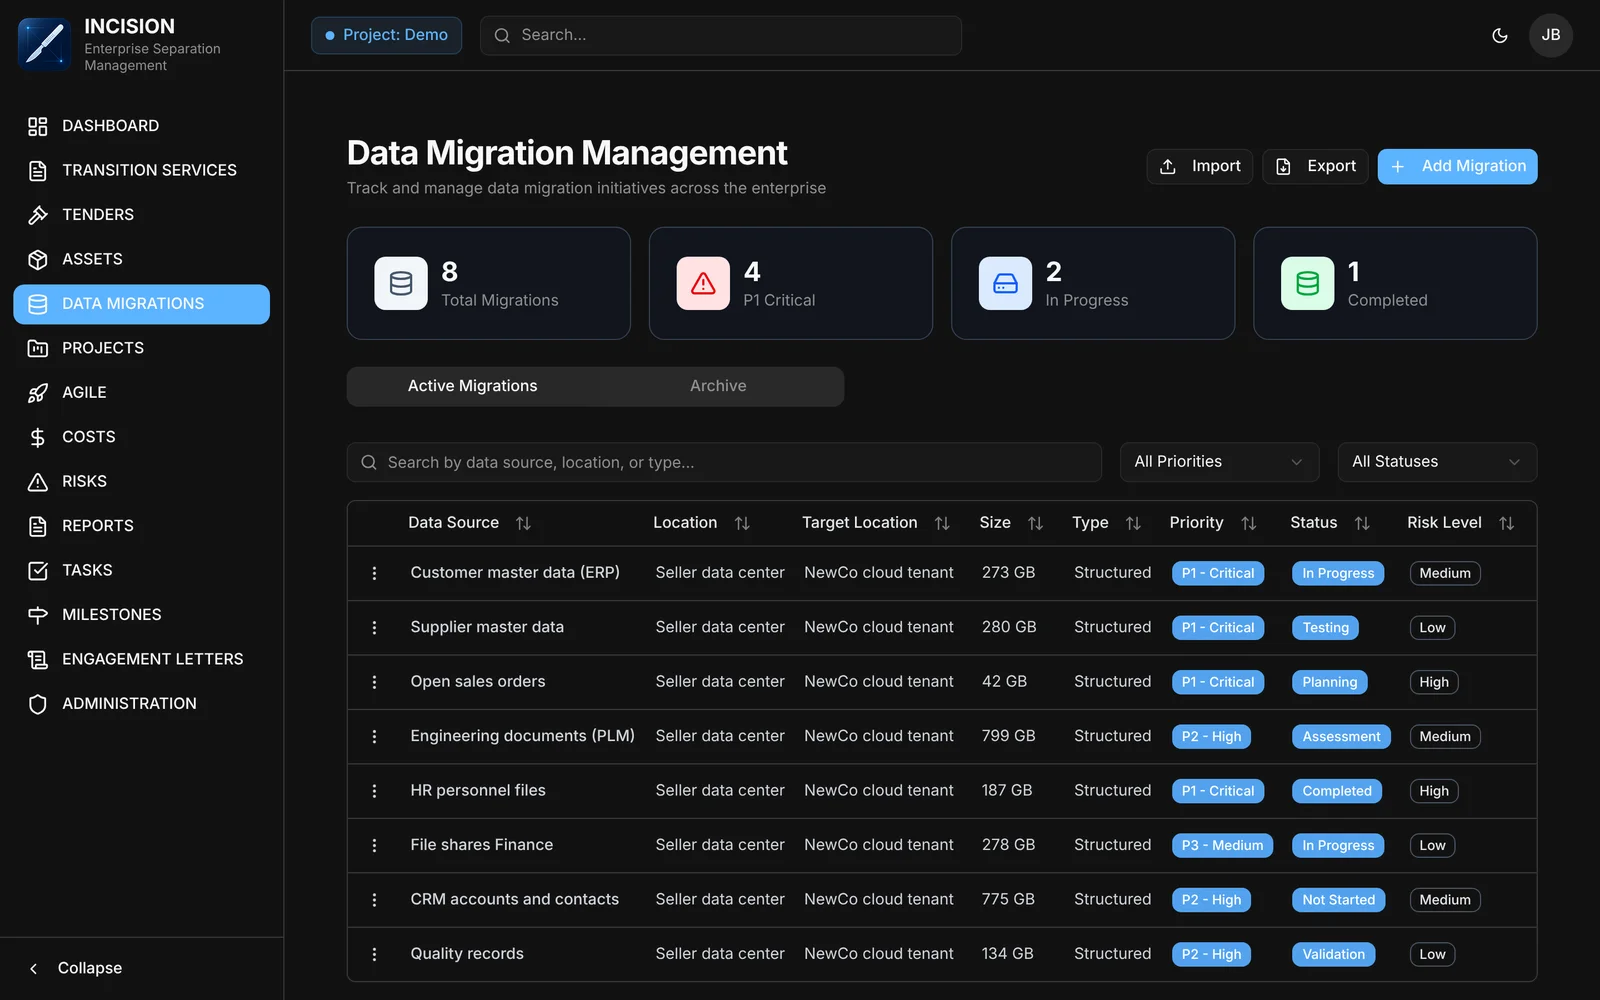The width and height of the screenshot is (1600, 1000).
Task: Open Transition Services in the sidebar
Action: tap(141, 171)
